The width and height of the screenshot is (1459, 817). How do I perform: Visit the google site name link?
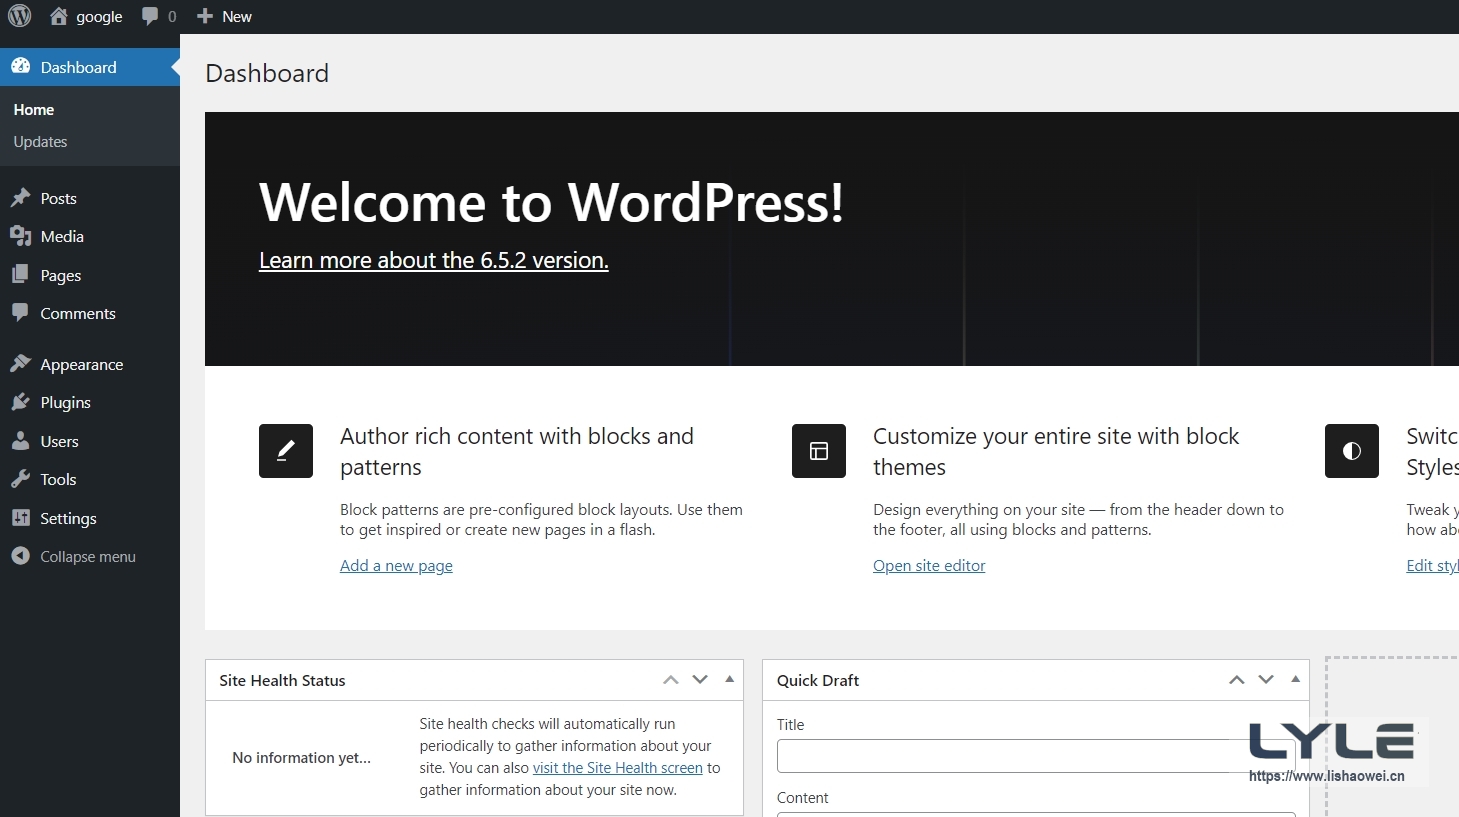click(99, 17)
